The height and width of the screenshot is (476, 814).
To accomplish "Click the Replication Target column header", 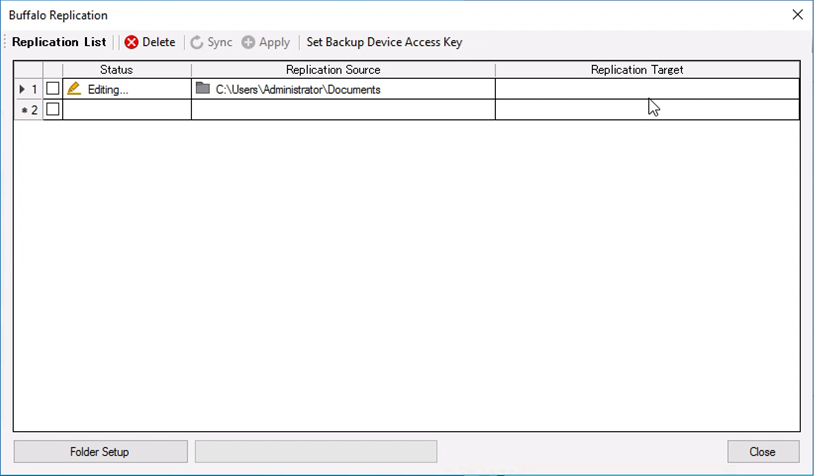I will point(637,70).
